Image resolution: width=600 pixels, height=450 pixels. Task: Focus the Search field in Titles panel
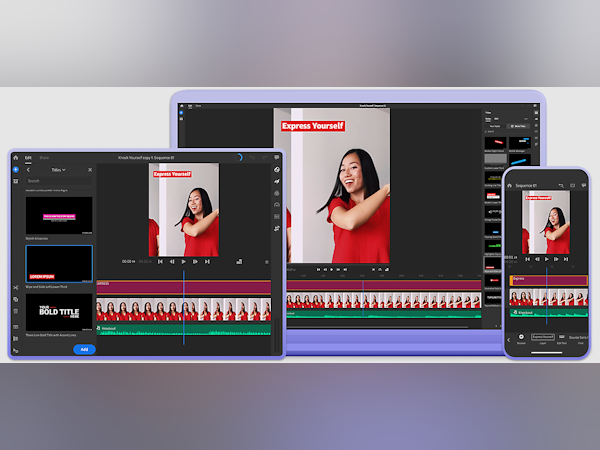(x=59, y=181)
